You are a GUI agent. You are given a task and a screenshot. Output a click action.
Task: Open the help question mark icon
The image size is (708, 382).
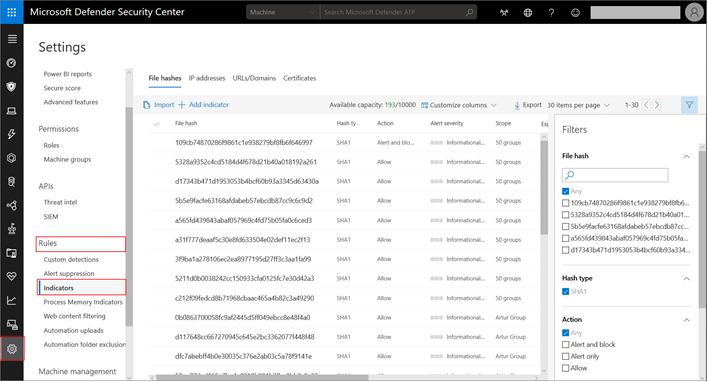coord(551,13)
